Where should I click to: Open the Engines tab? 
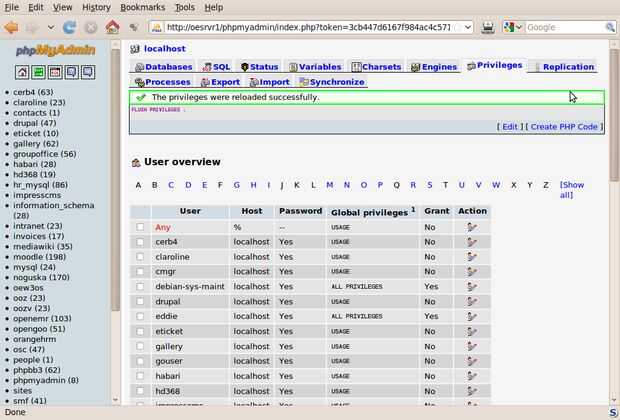pyautogui.click(x=434, y=67)
